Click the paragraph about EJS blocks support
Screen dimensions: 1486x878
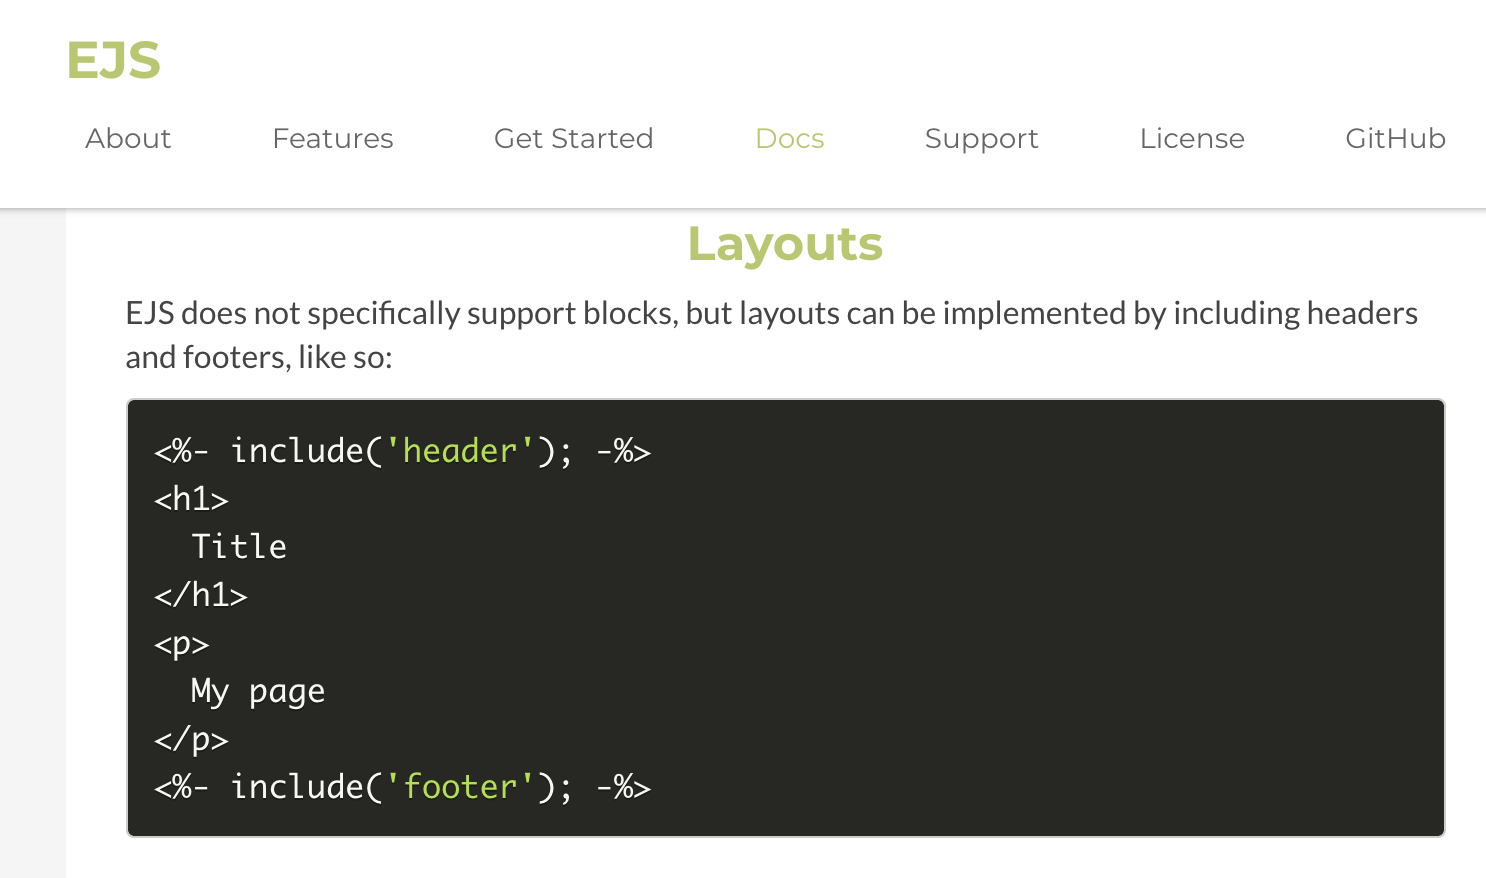coord(772,335)
